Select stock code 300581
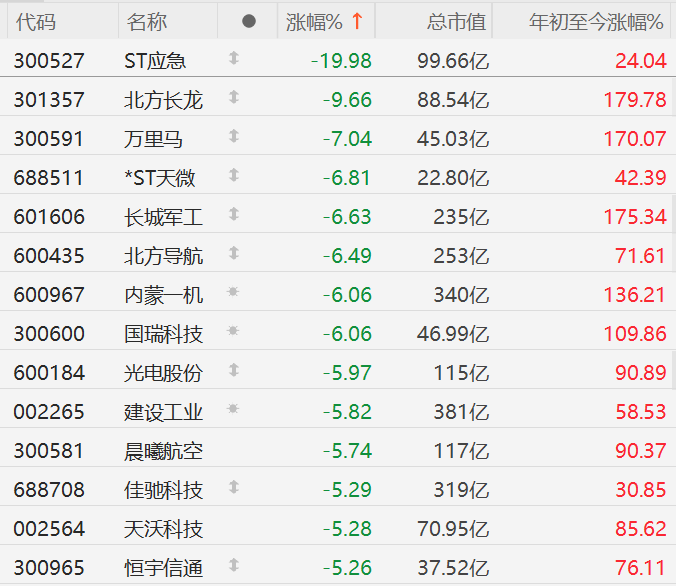This screenshot has width=676, height=586. pyautogui.click(x=49, y=451)
